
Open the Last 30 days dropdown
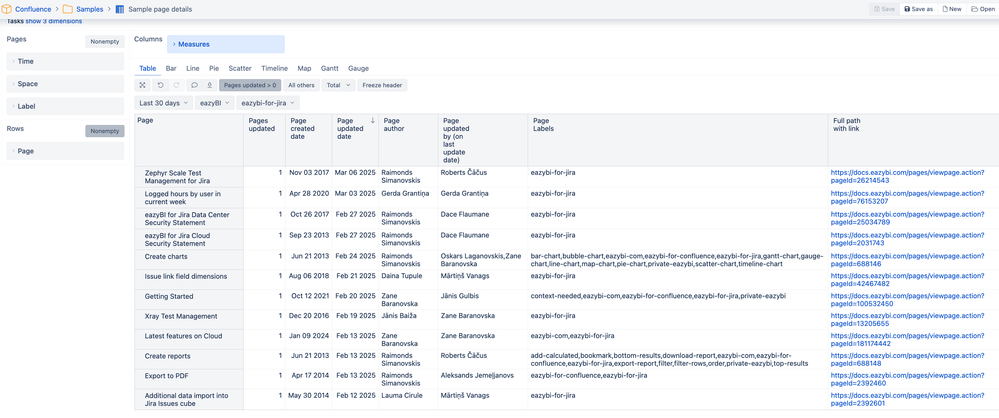point(164,103)
